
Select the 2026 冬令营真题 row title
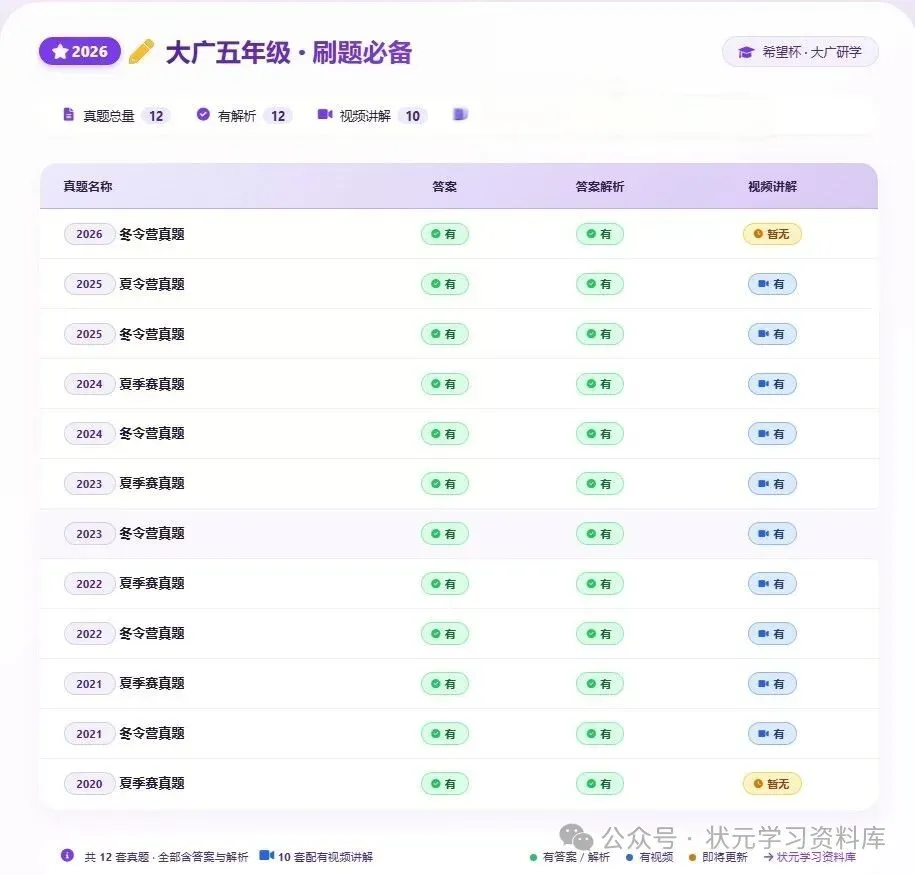(x=152, y=234)
